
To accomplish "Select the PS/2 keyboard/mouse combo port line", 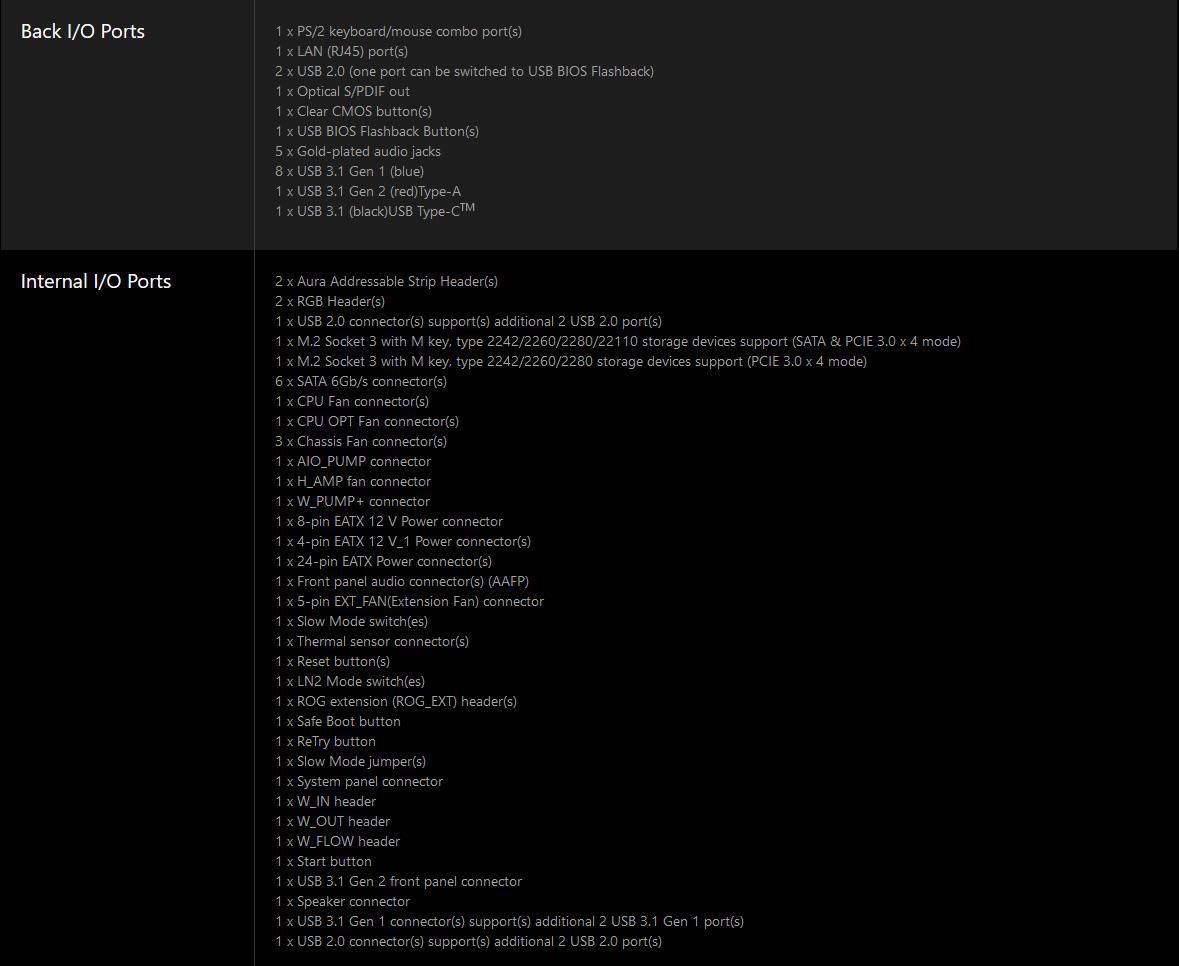I will point(399,32).
